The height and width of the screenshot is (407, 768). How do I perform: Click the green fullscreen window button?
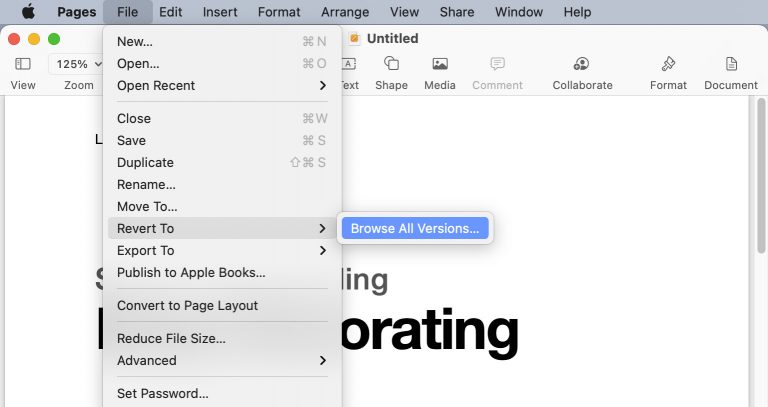54,39
